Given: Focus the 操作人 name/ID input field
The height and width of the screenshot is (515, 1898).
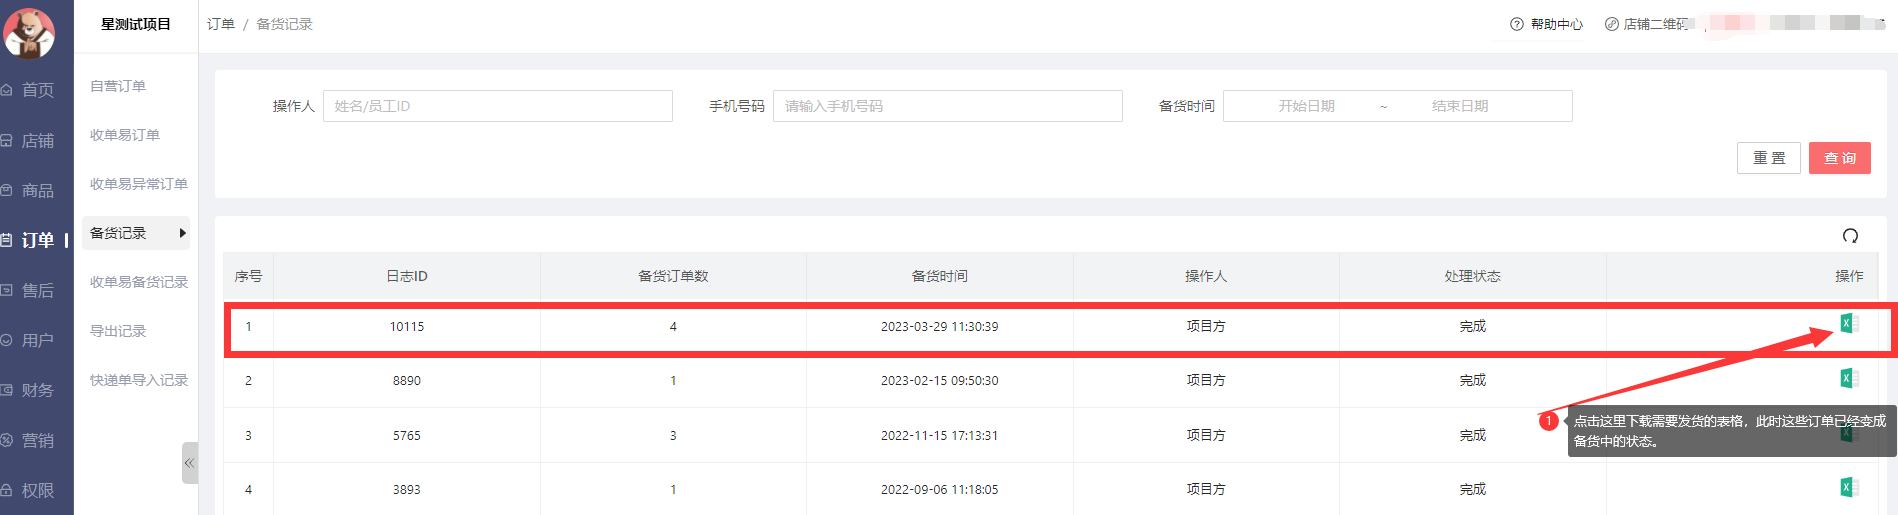Looking at the screenshot, I should pos(497,106).
